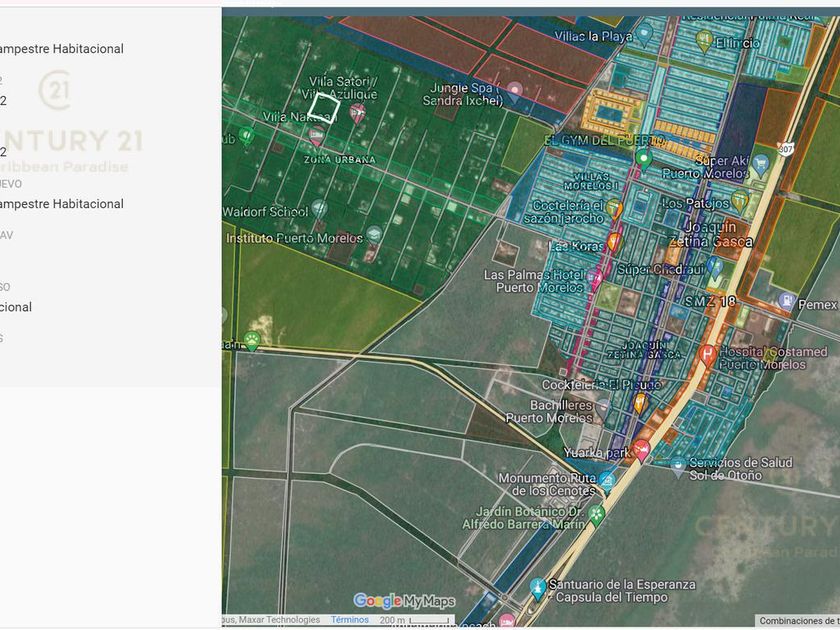Click the green paw print marker
The height and width of the screenshot is (630, 840).
pyautogui.click(x=252, y=340)
